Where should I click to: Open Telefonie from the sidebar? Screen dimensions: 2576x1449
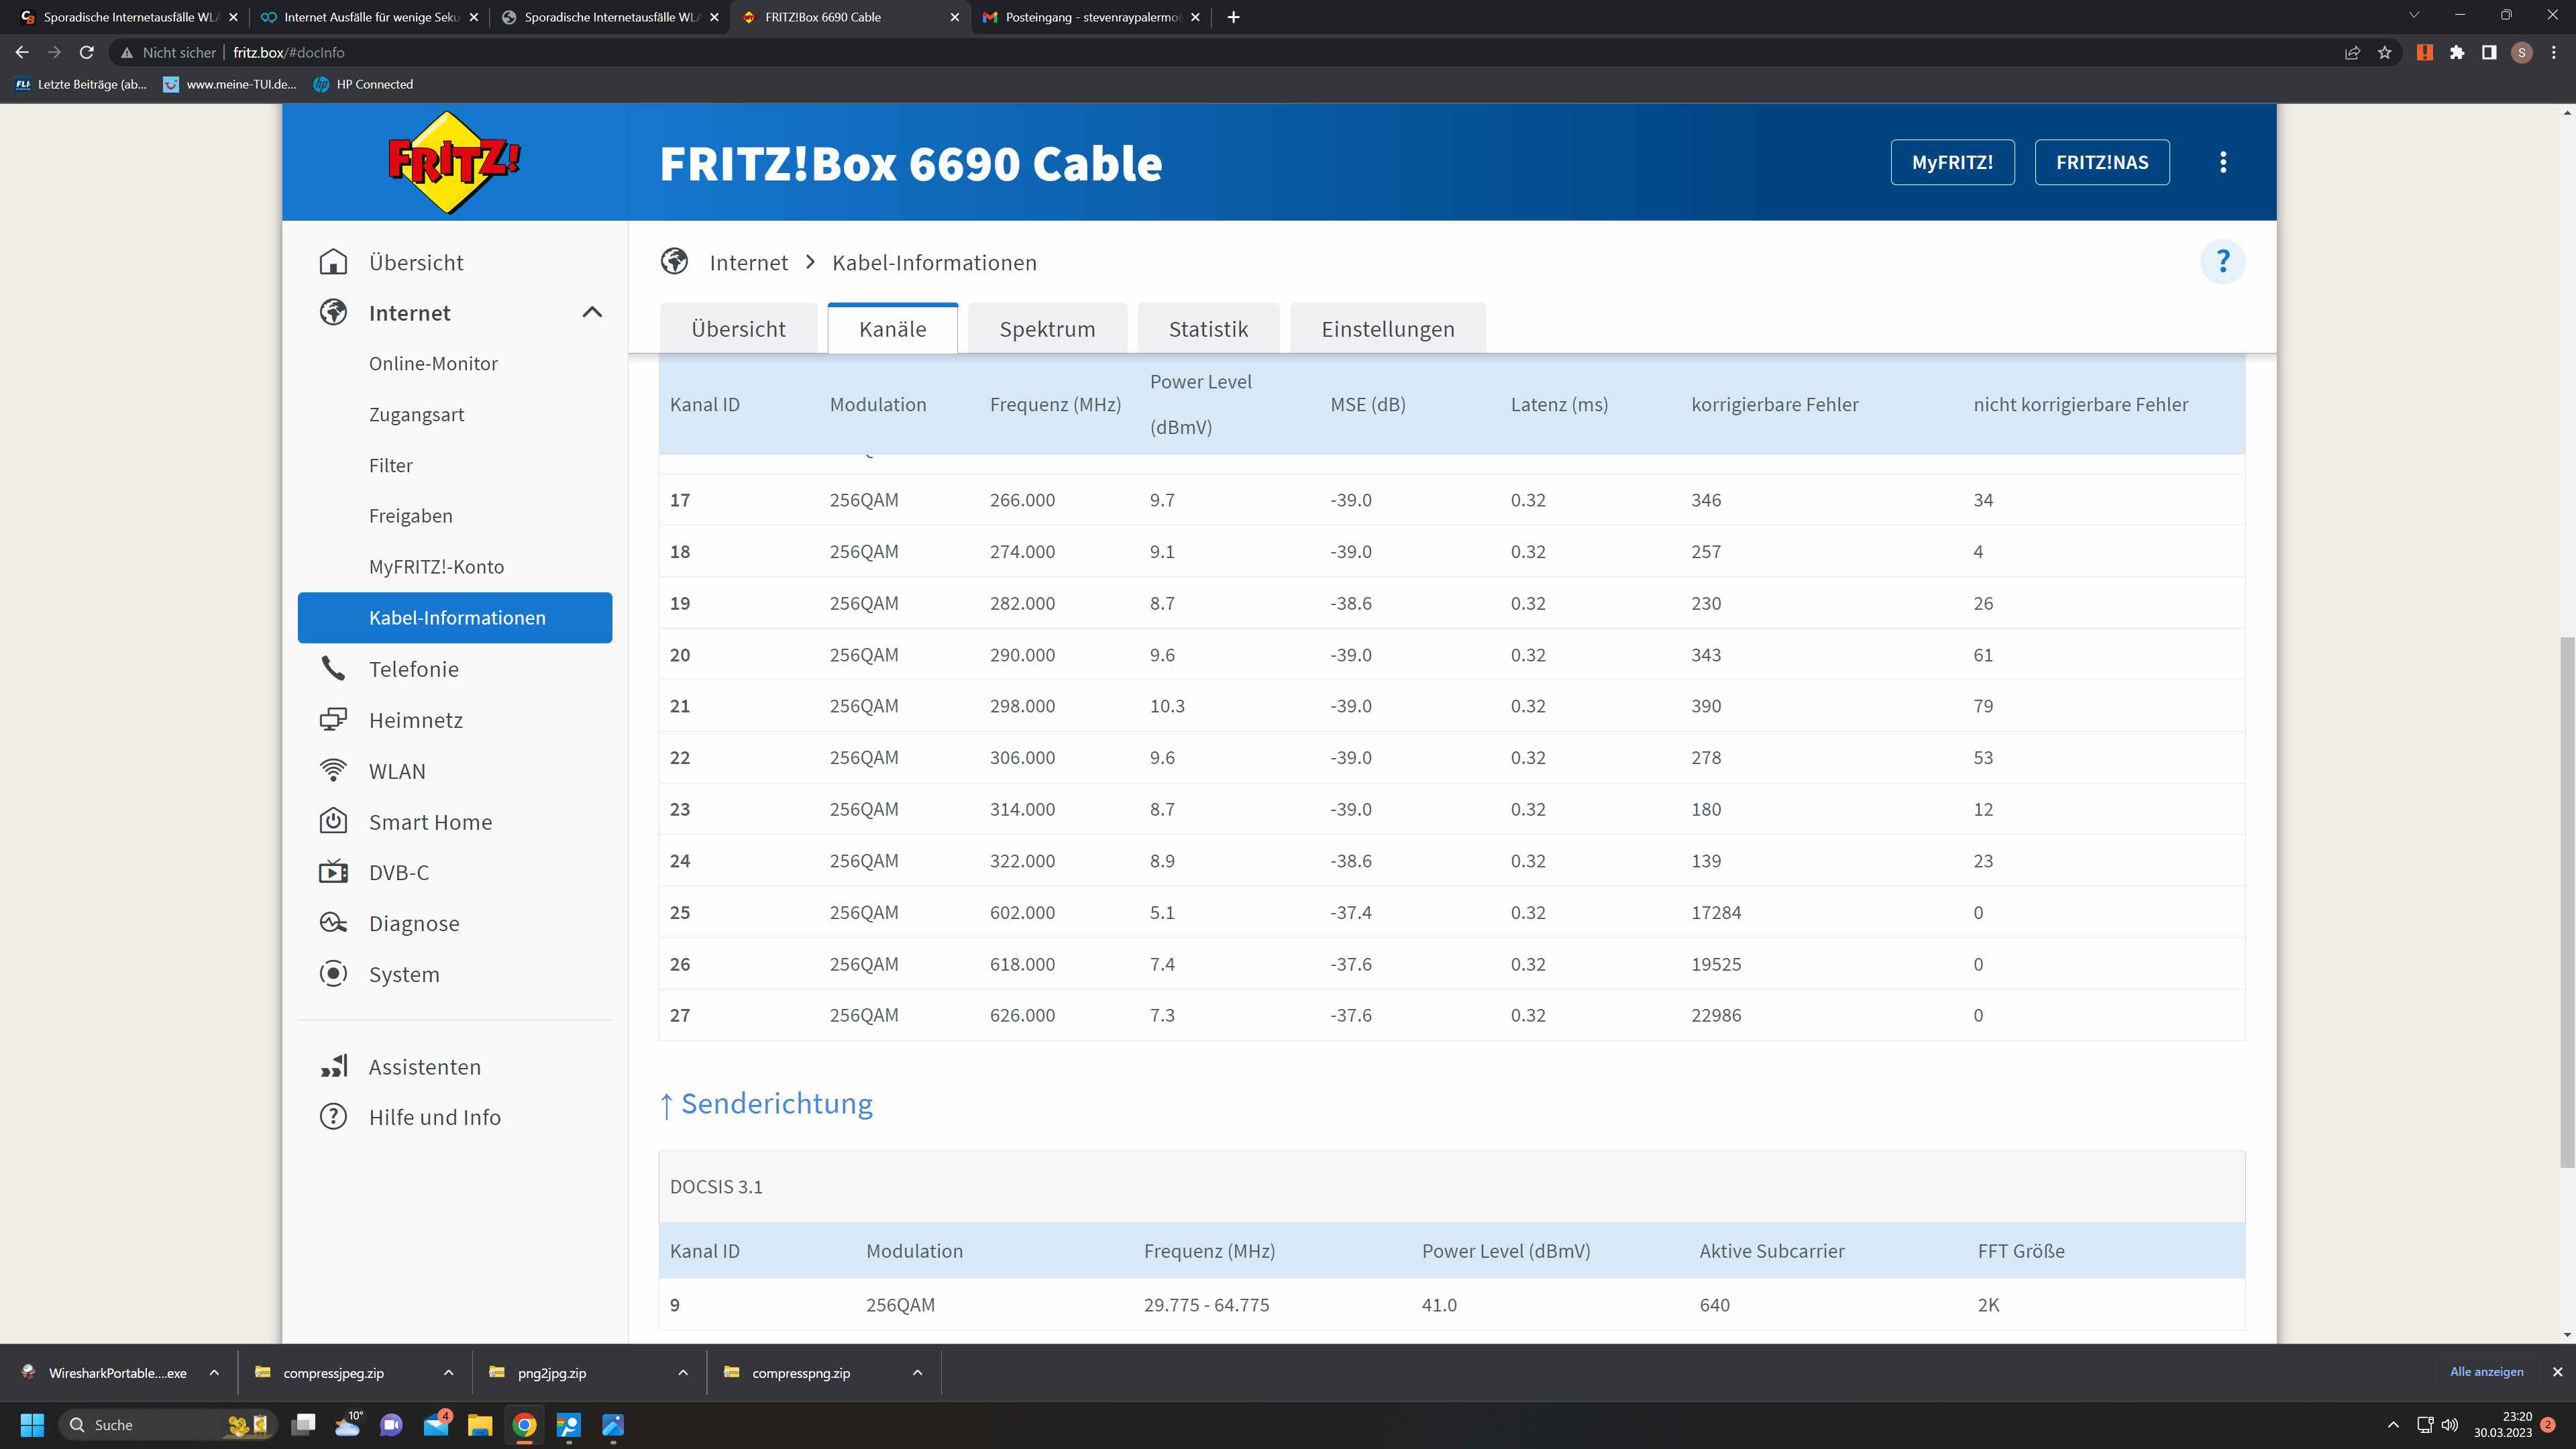coord(413,669)
